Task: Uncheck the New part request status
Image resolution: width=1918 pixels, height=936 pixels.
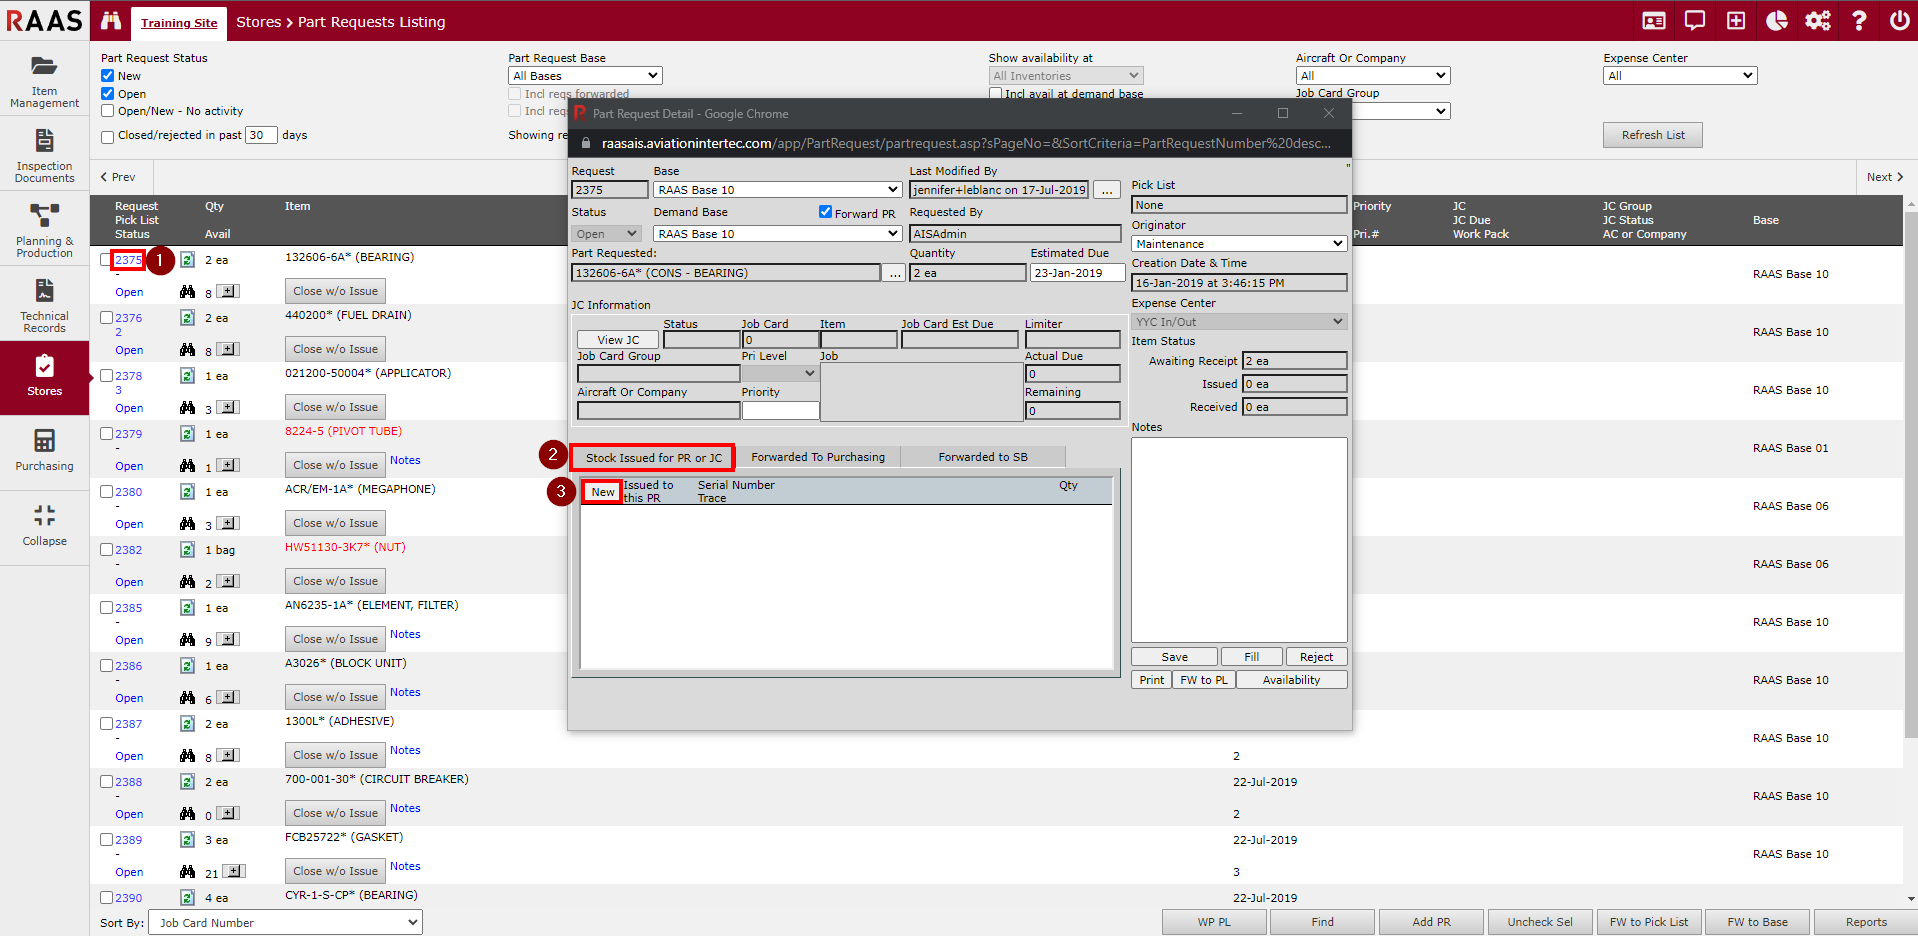Action: (107, 76)
